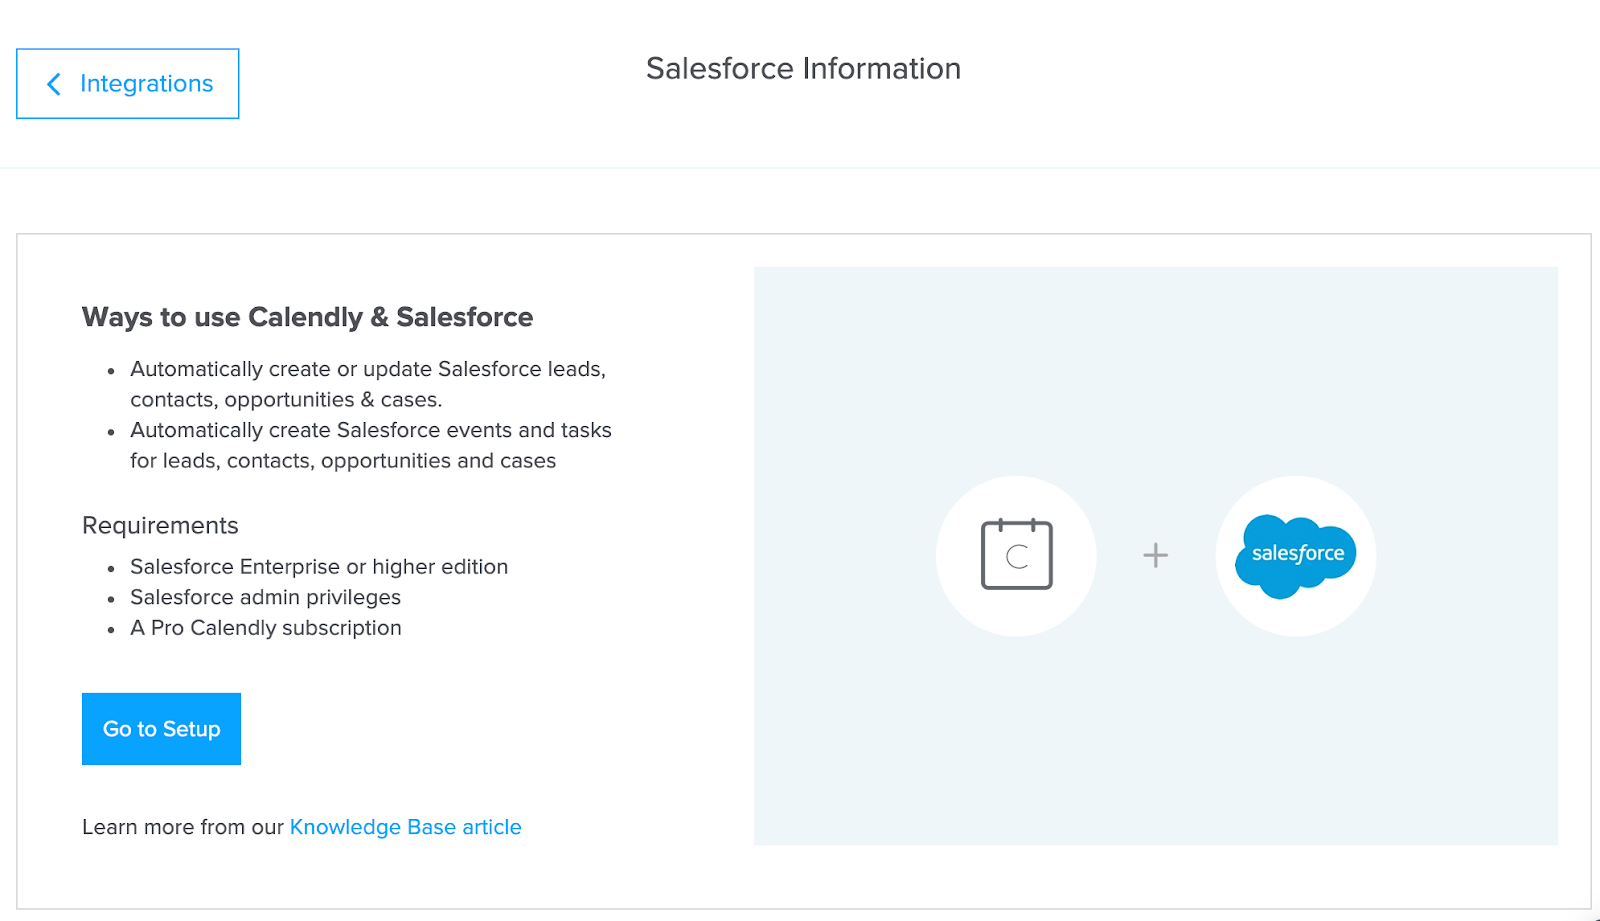Screen dimensions: 1600x921
Task: Return to Integrations page
Action: click(x=127, y=84)
